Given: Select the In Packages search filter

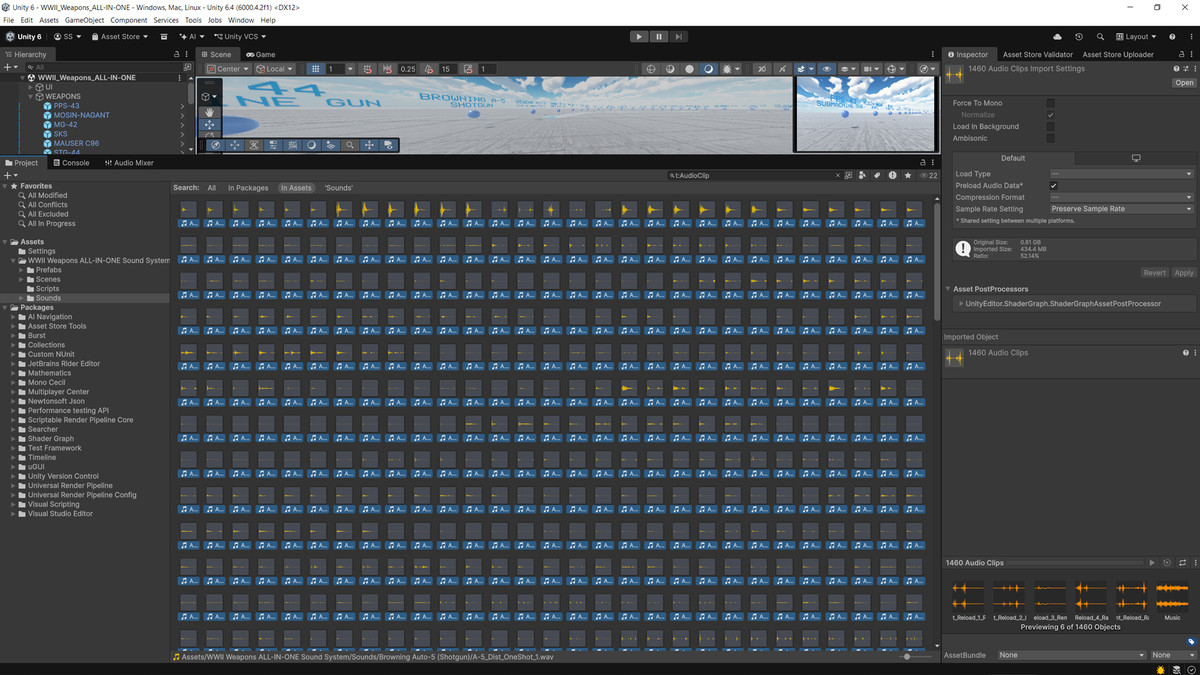Looking at the screenshot, I should coord(248,188).
